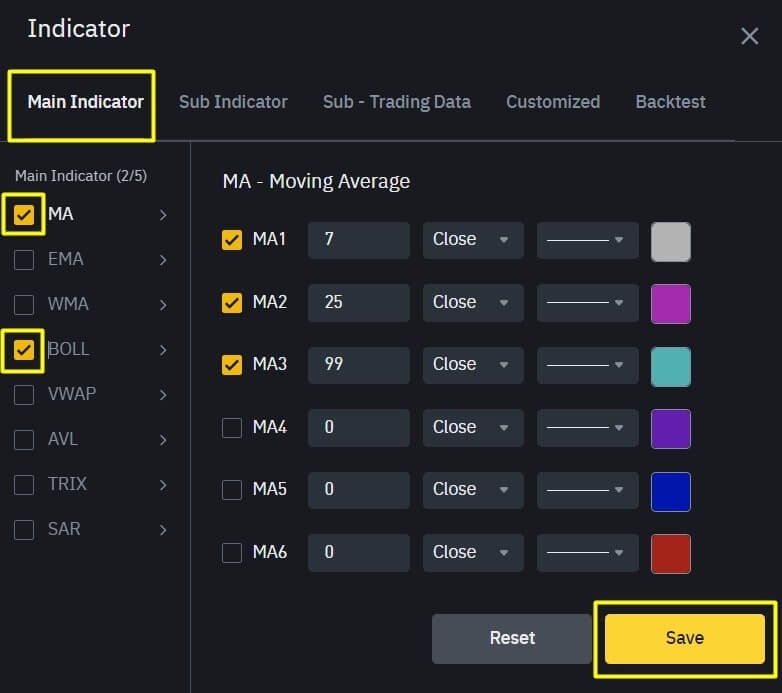This screenshot has width=782, height=693.
Task: Open SAR settings via its chevron
Action: tap(163, 530)
